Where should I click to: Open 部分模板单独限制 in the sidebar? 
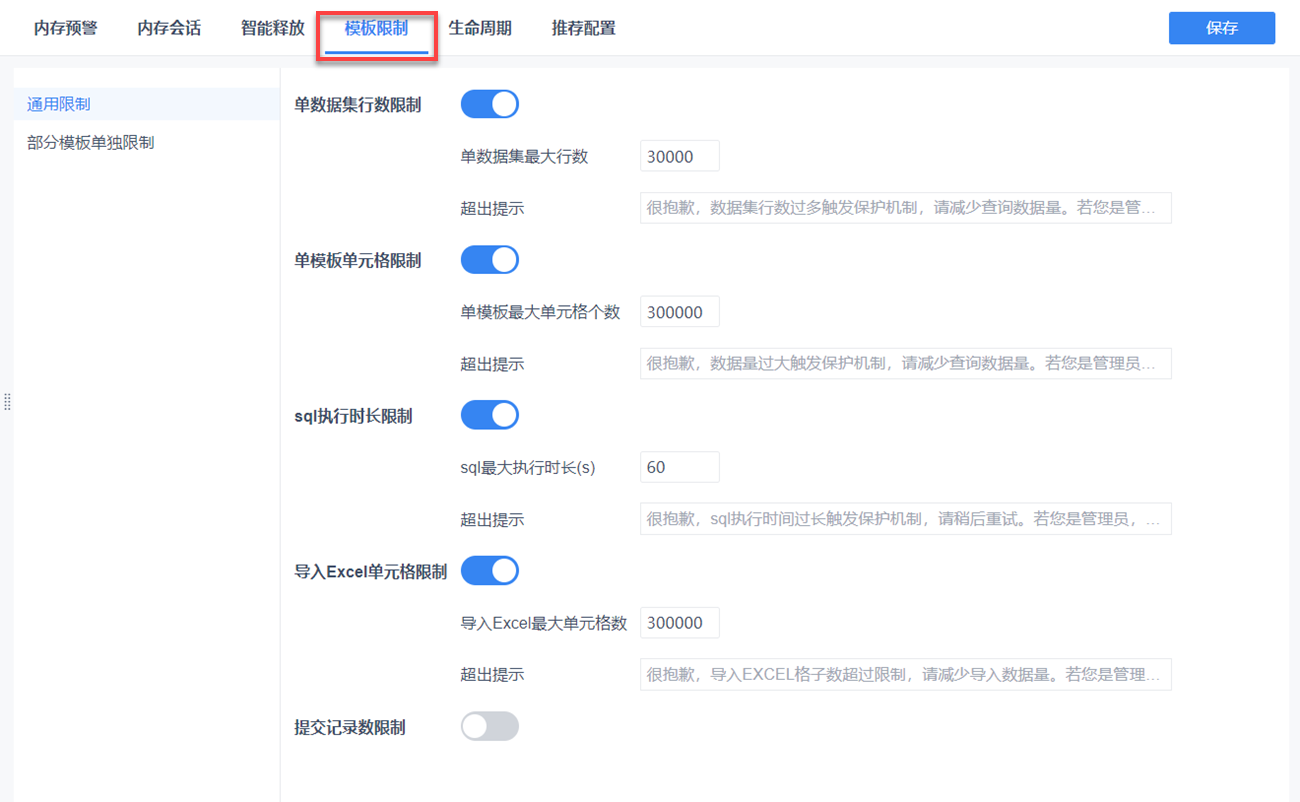pos(147,143)
